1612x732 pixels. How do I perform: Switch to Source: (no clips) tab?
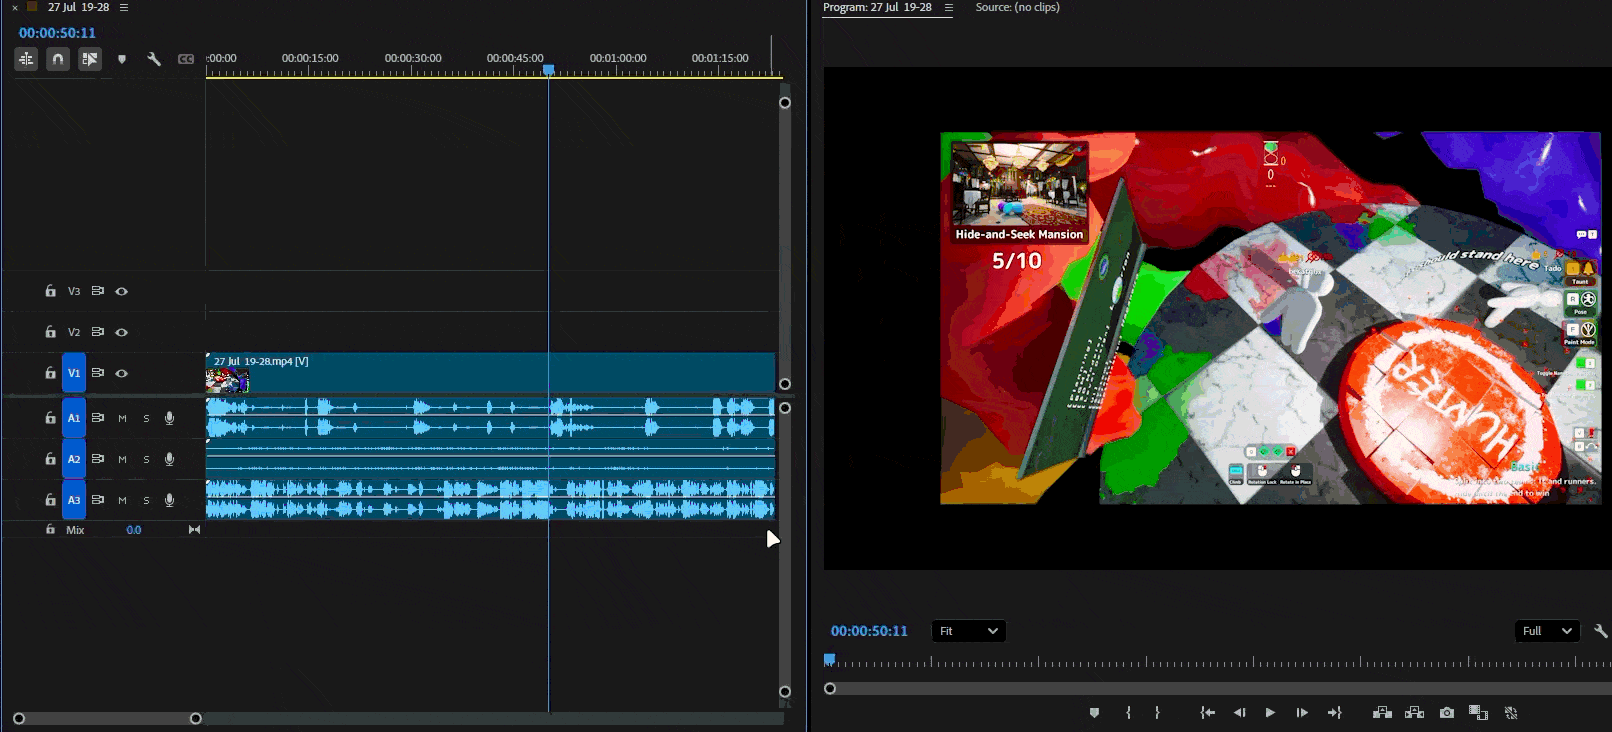coord(1017,7)
